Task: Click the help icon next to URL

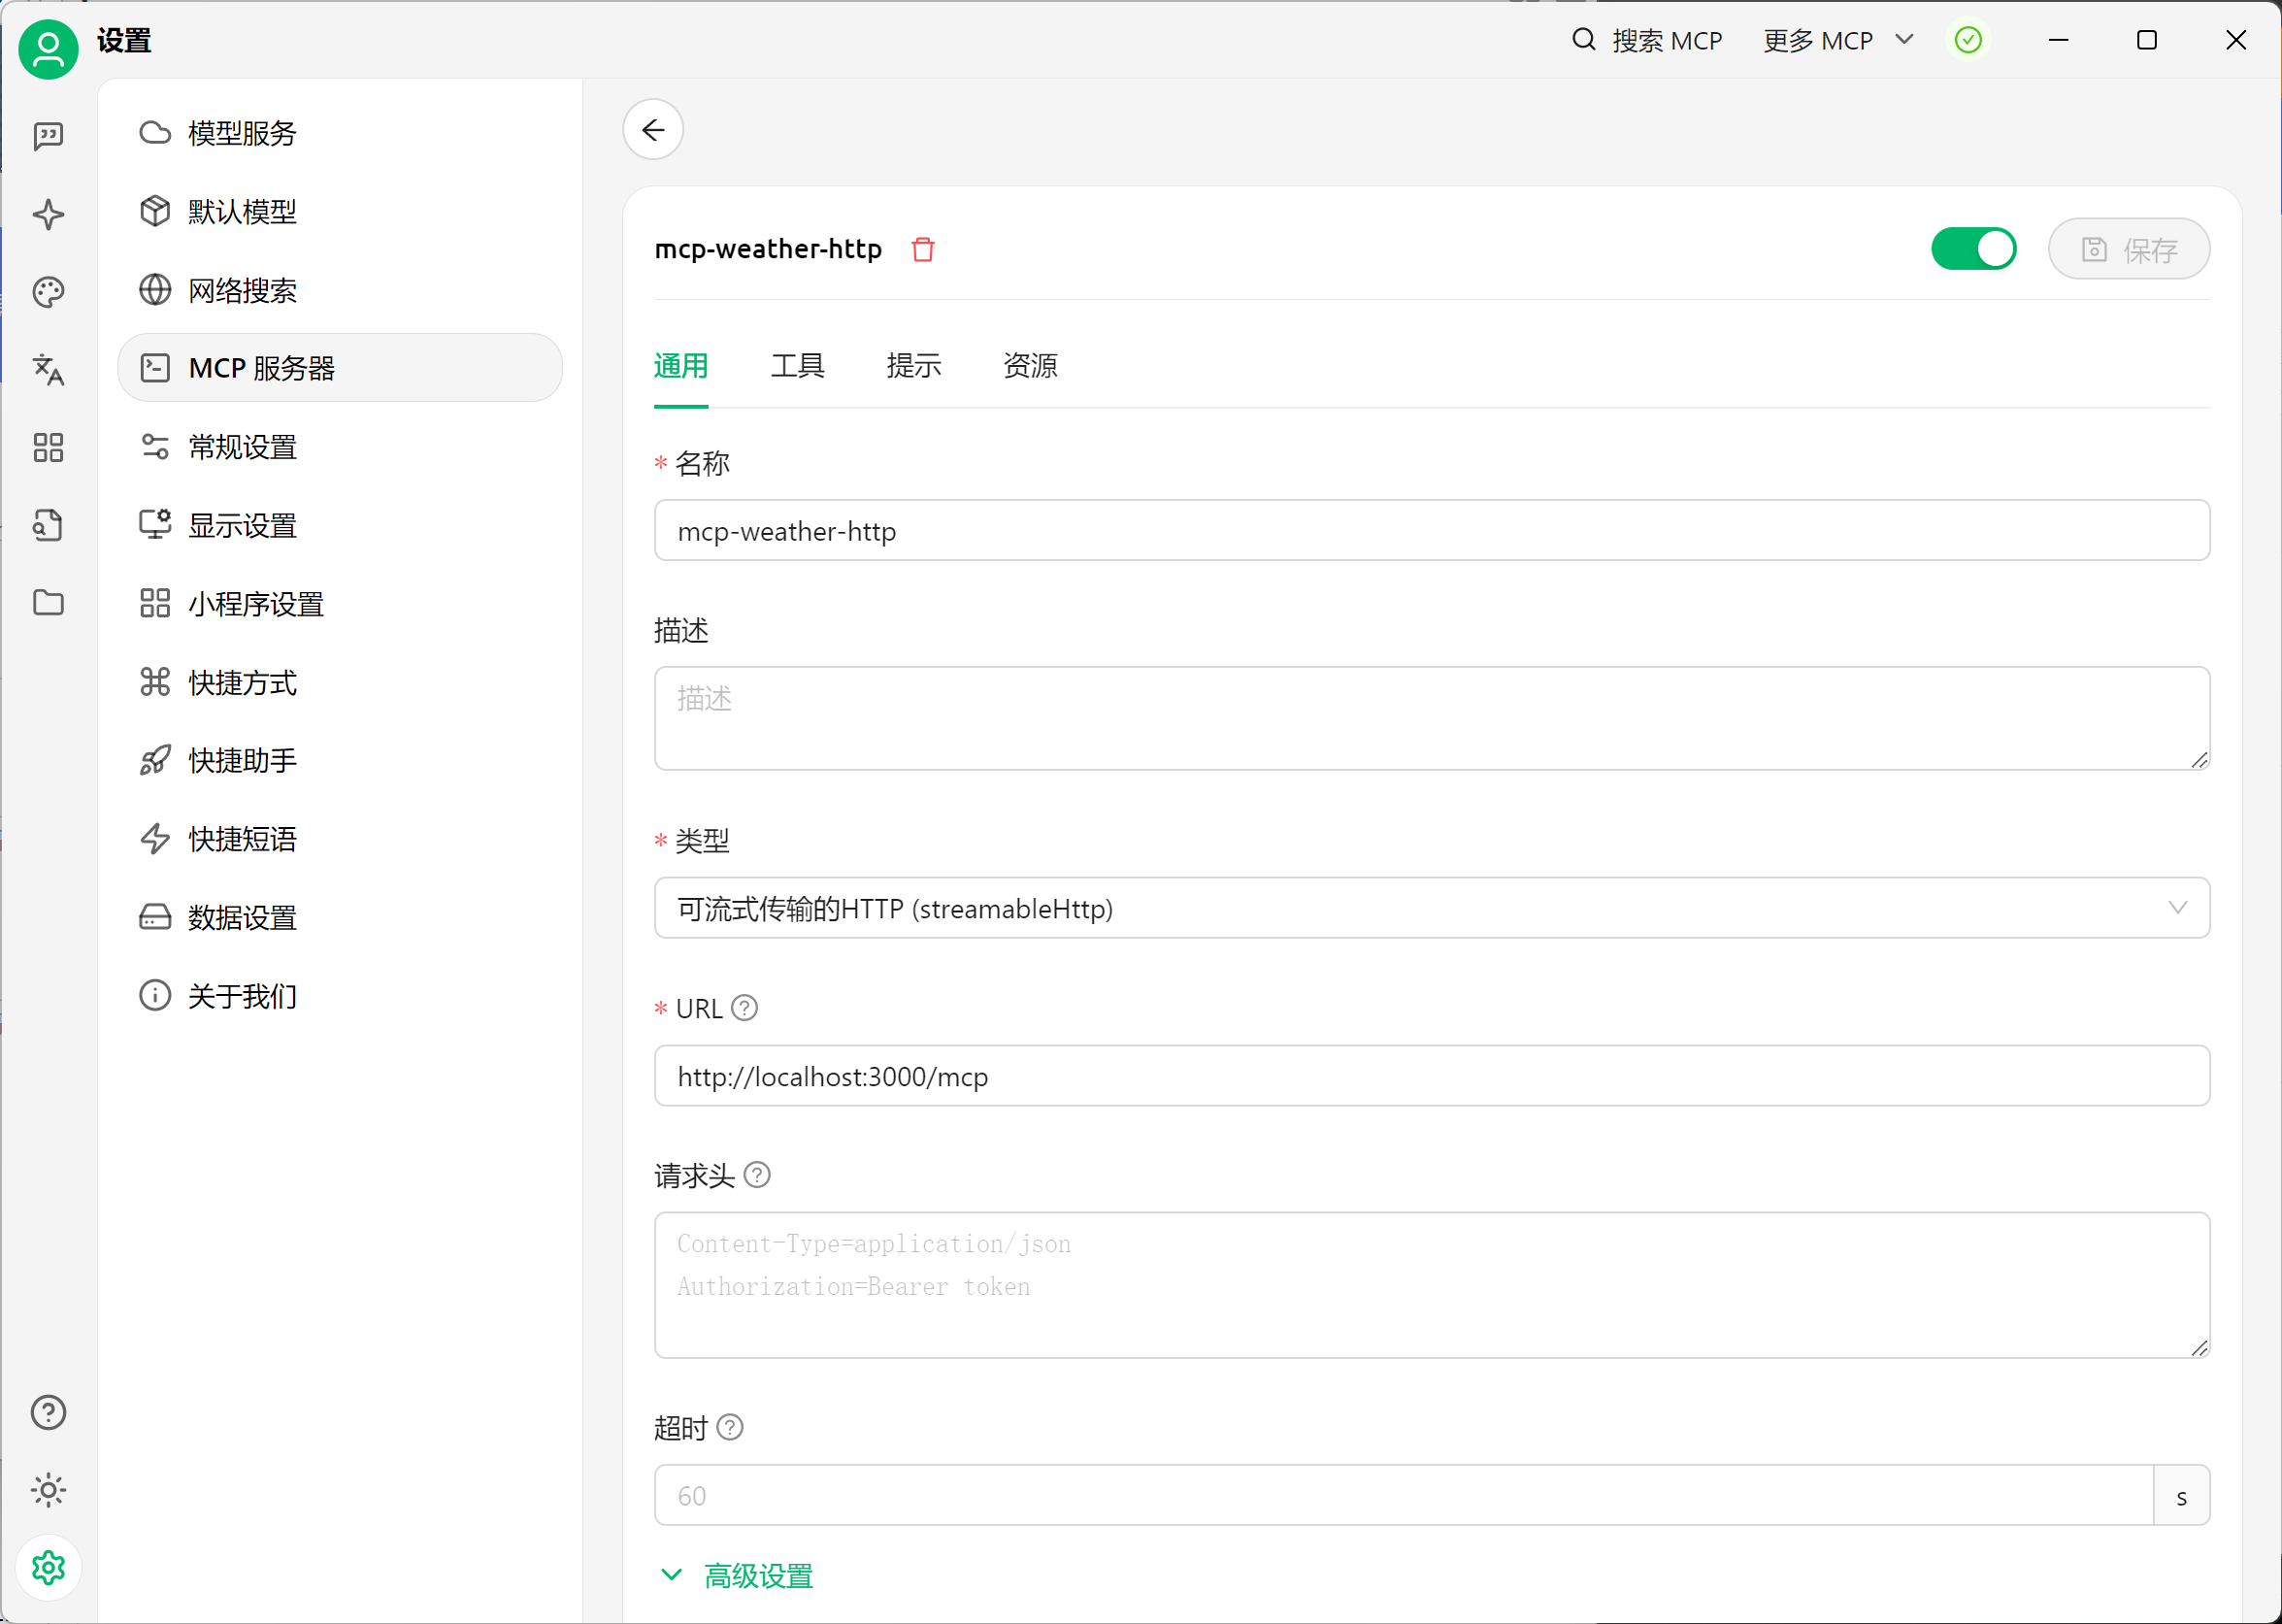Action: pyautogui.click(x=744, y=1008)
